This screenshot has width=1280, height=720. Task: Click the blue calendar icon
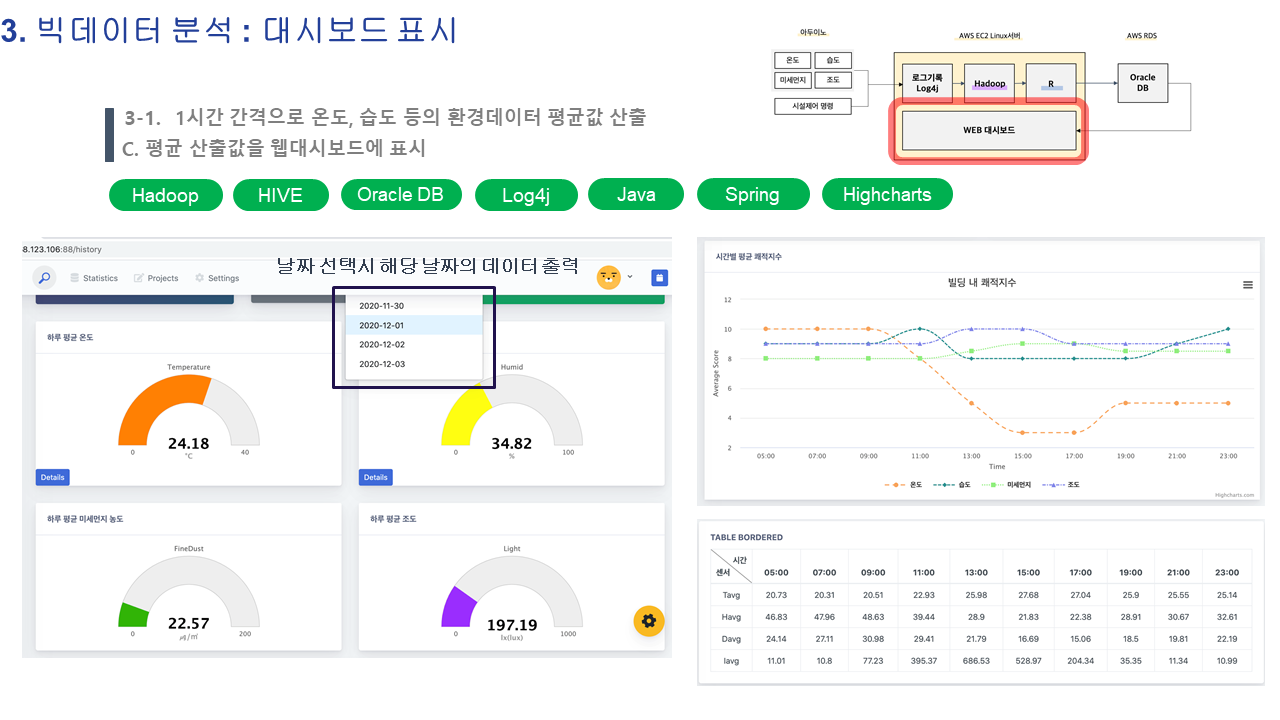point(659,278)
